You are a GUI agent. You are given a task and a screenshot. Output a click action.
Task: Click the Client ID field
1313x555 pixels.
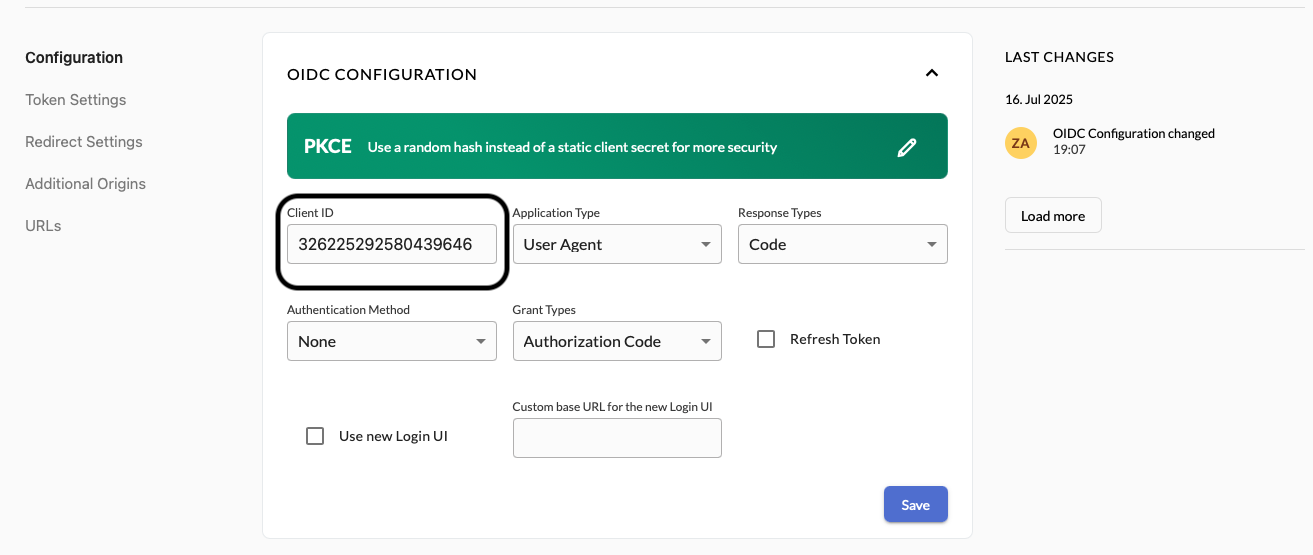pyautogui.click(x=392, y=244)
